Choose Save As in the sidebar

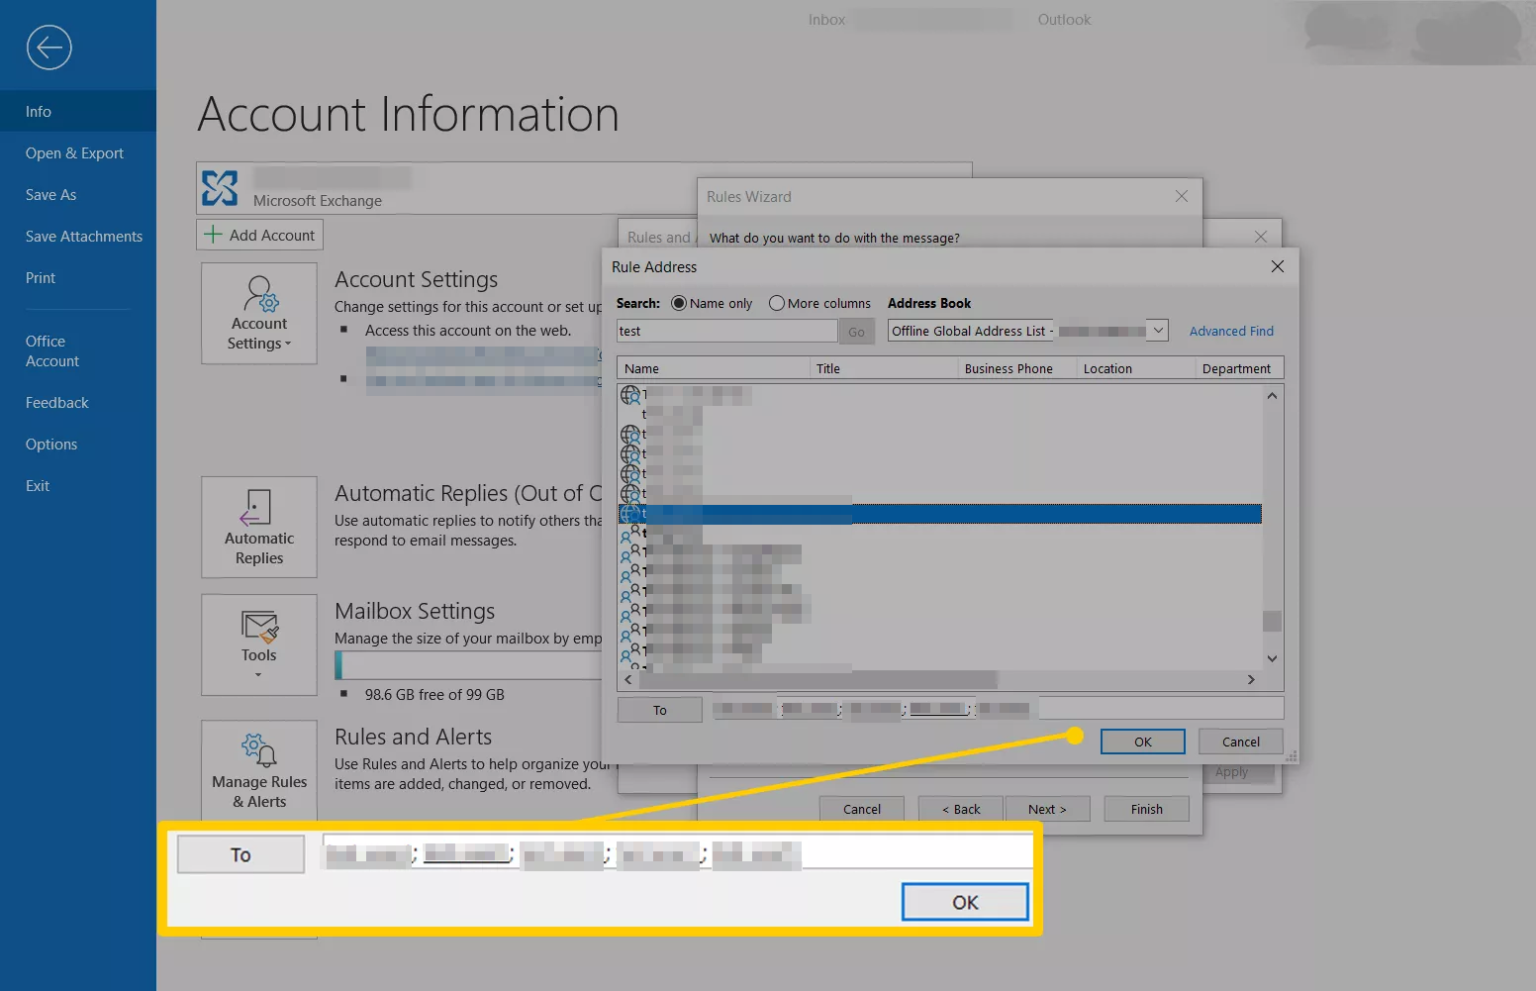click(x=51, y=195)
